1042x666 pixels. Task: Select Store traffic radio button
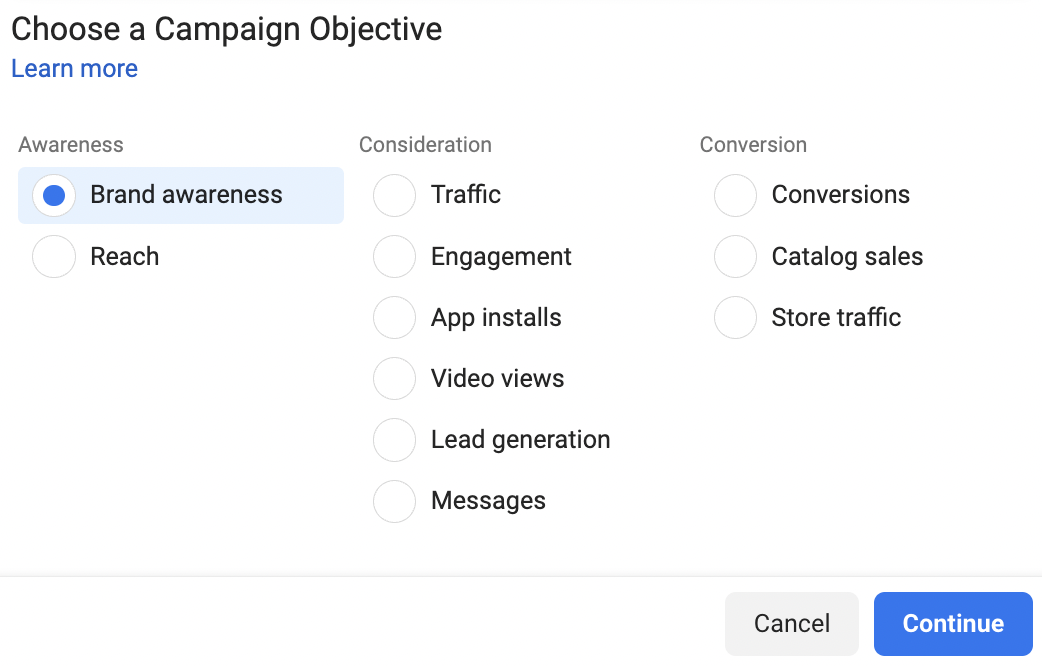[x=735, y=318]
